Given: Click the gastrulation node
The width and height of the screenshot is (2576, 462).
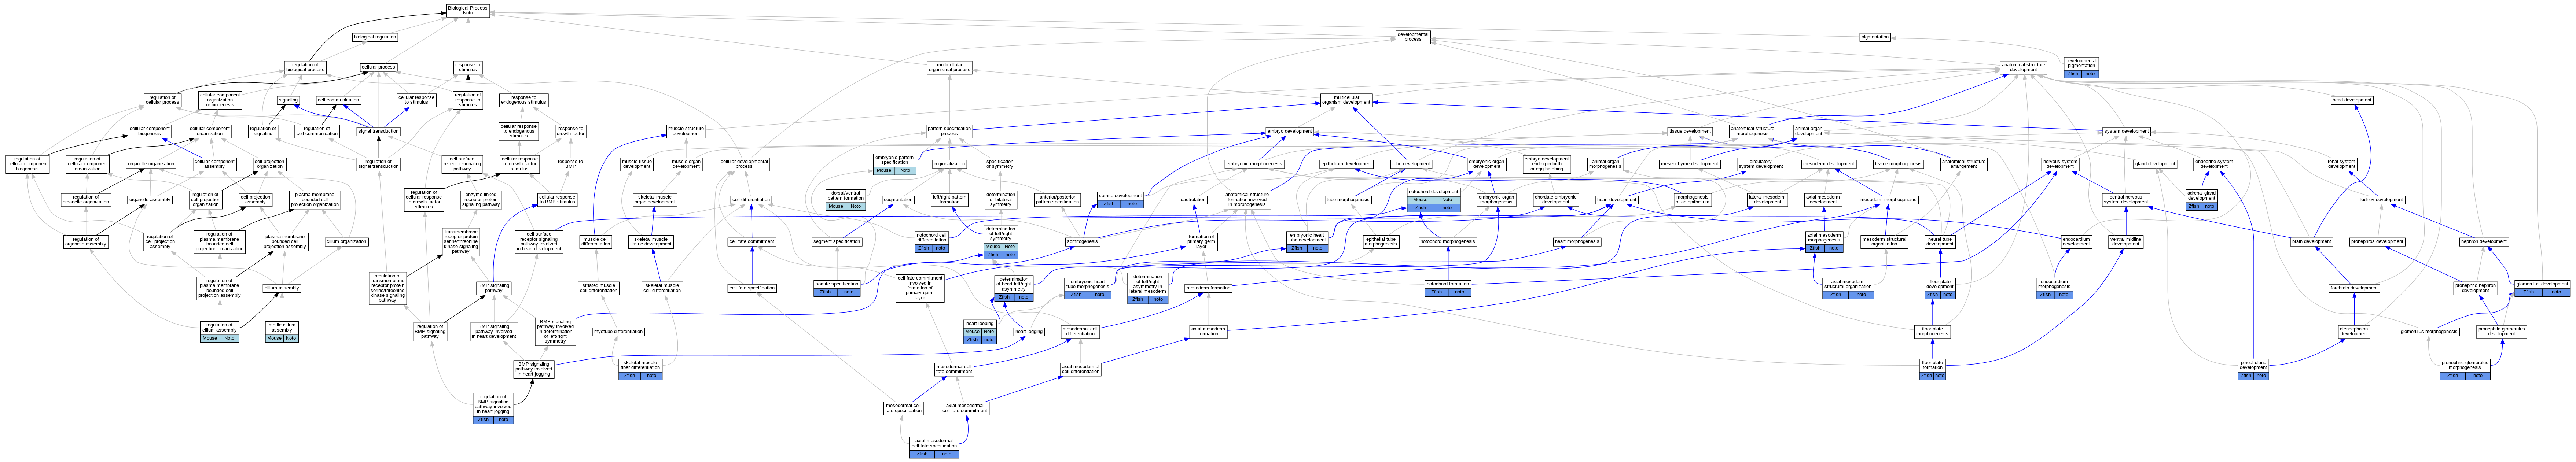Looking at the screenshot, I should pos(1193,200).
